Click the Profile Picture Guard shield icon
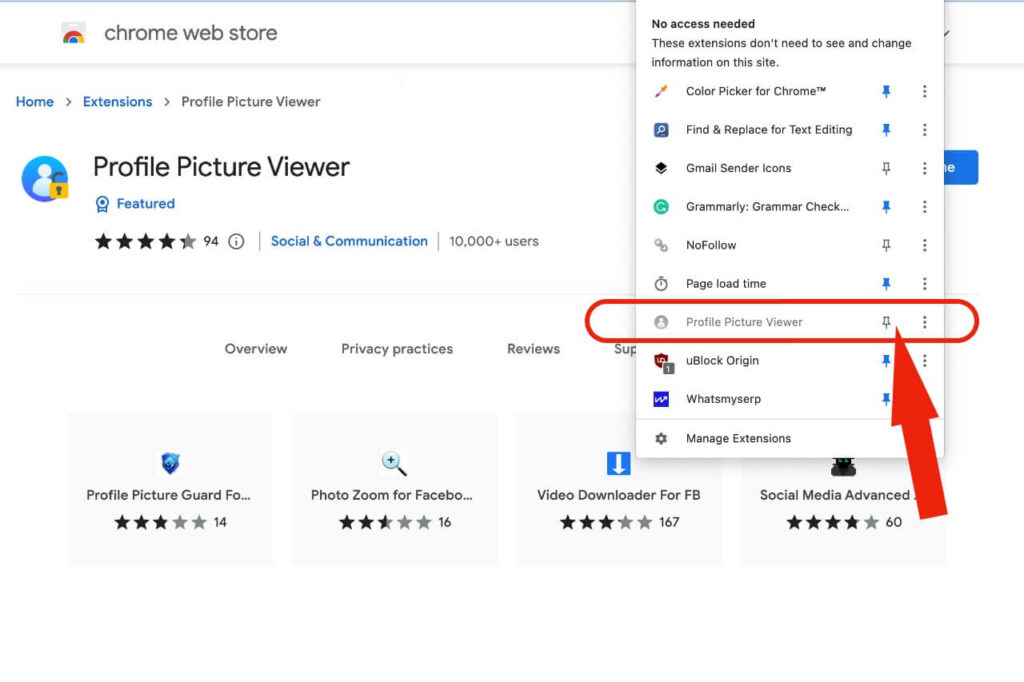Viewport: 1024px width, 682px height. [170, 463]
